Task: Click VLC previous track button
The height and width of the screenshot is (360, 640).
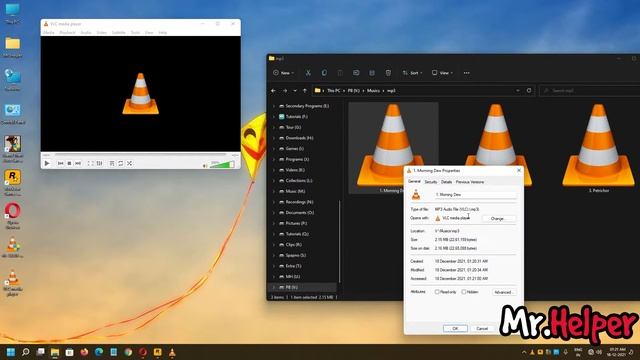Action: point(60,163)
